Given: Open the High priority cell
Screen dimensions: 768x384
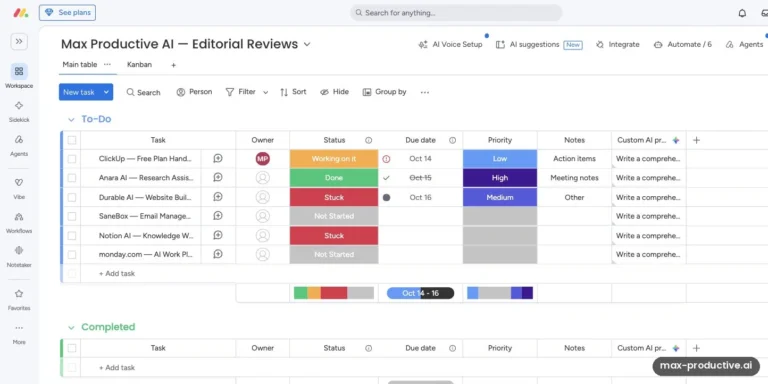Looking at the screenshot, I should point(500,178).
